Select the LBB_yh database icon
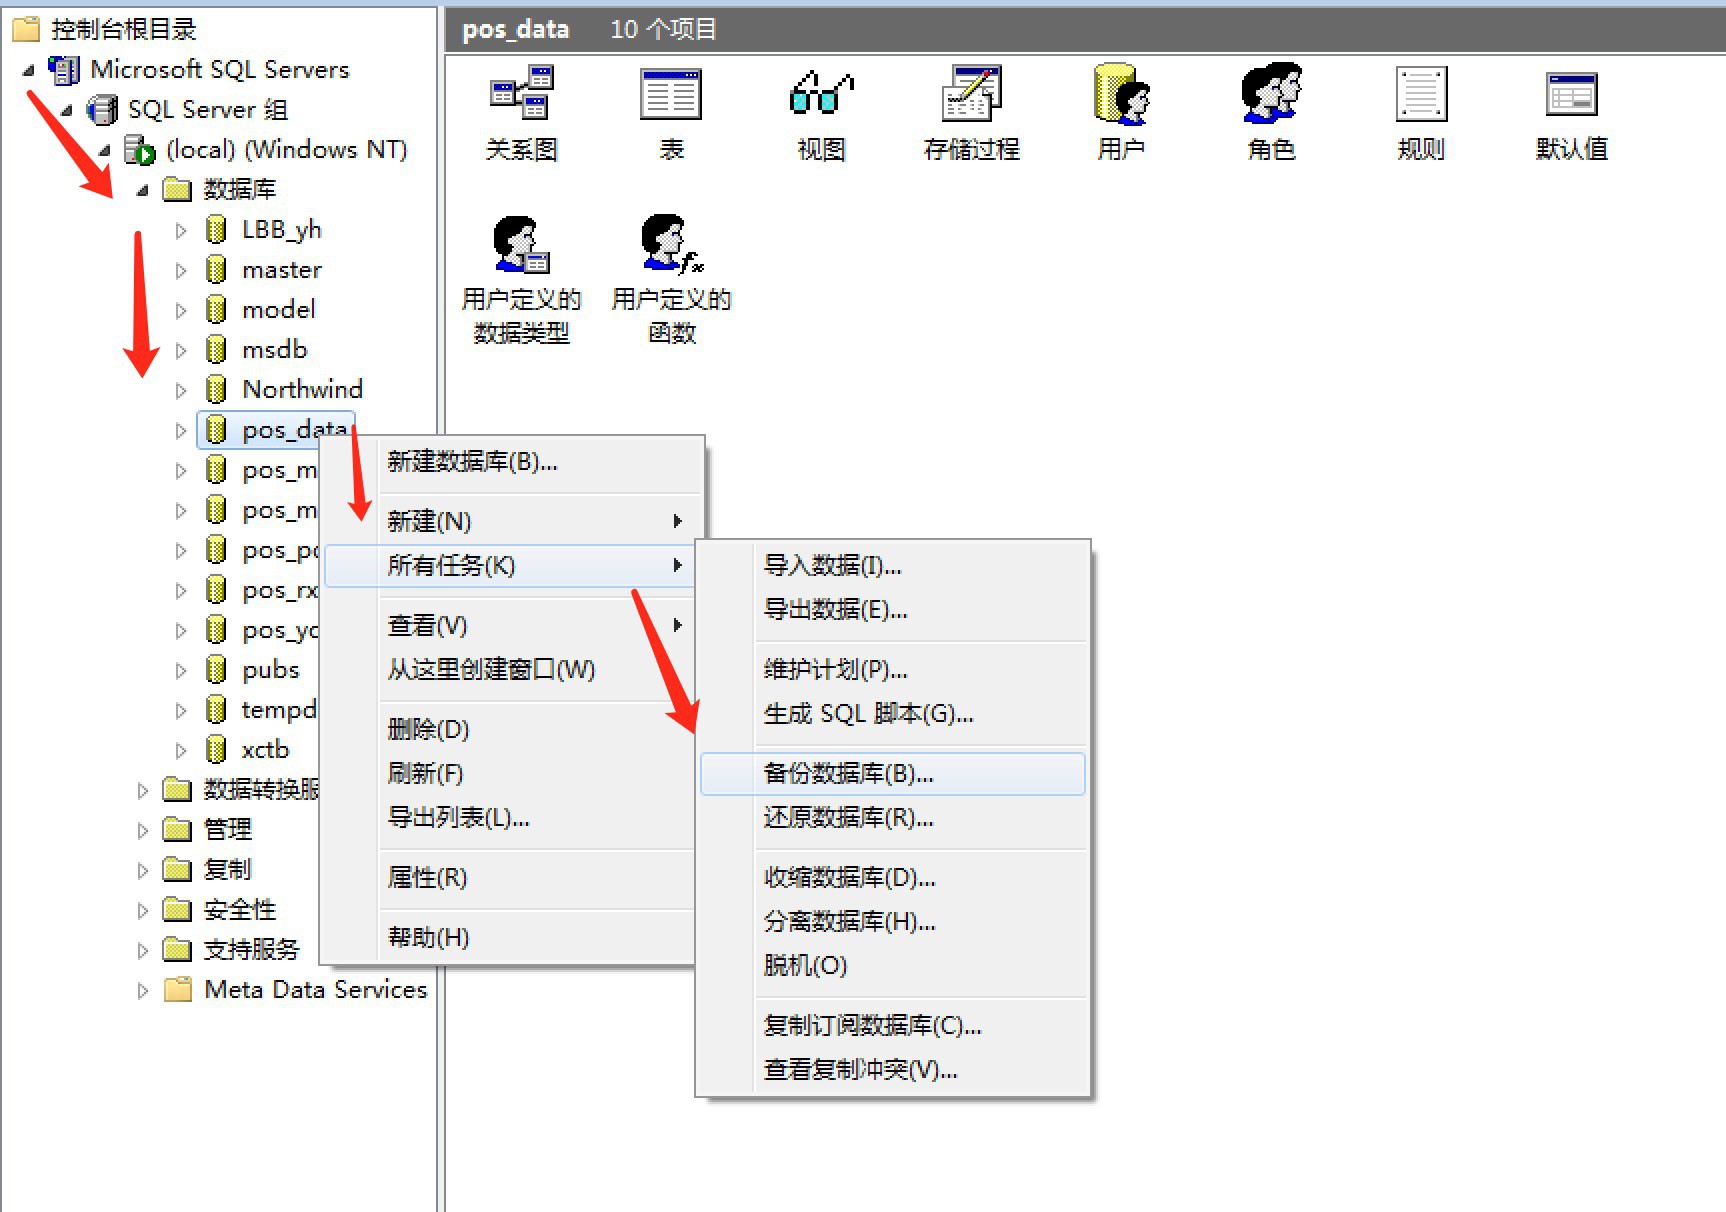The width and height of the screenshot is (1726, 1212). [216, 229]
